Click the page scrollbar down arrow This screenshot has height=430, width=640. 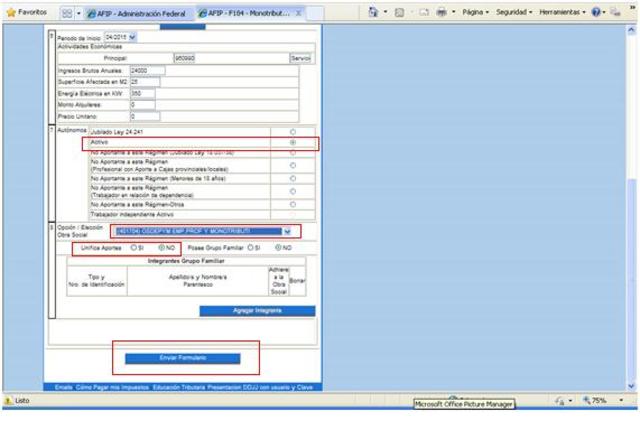click(x=631, y=386)
